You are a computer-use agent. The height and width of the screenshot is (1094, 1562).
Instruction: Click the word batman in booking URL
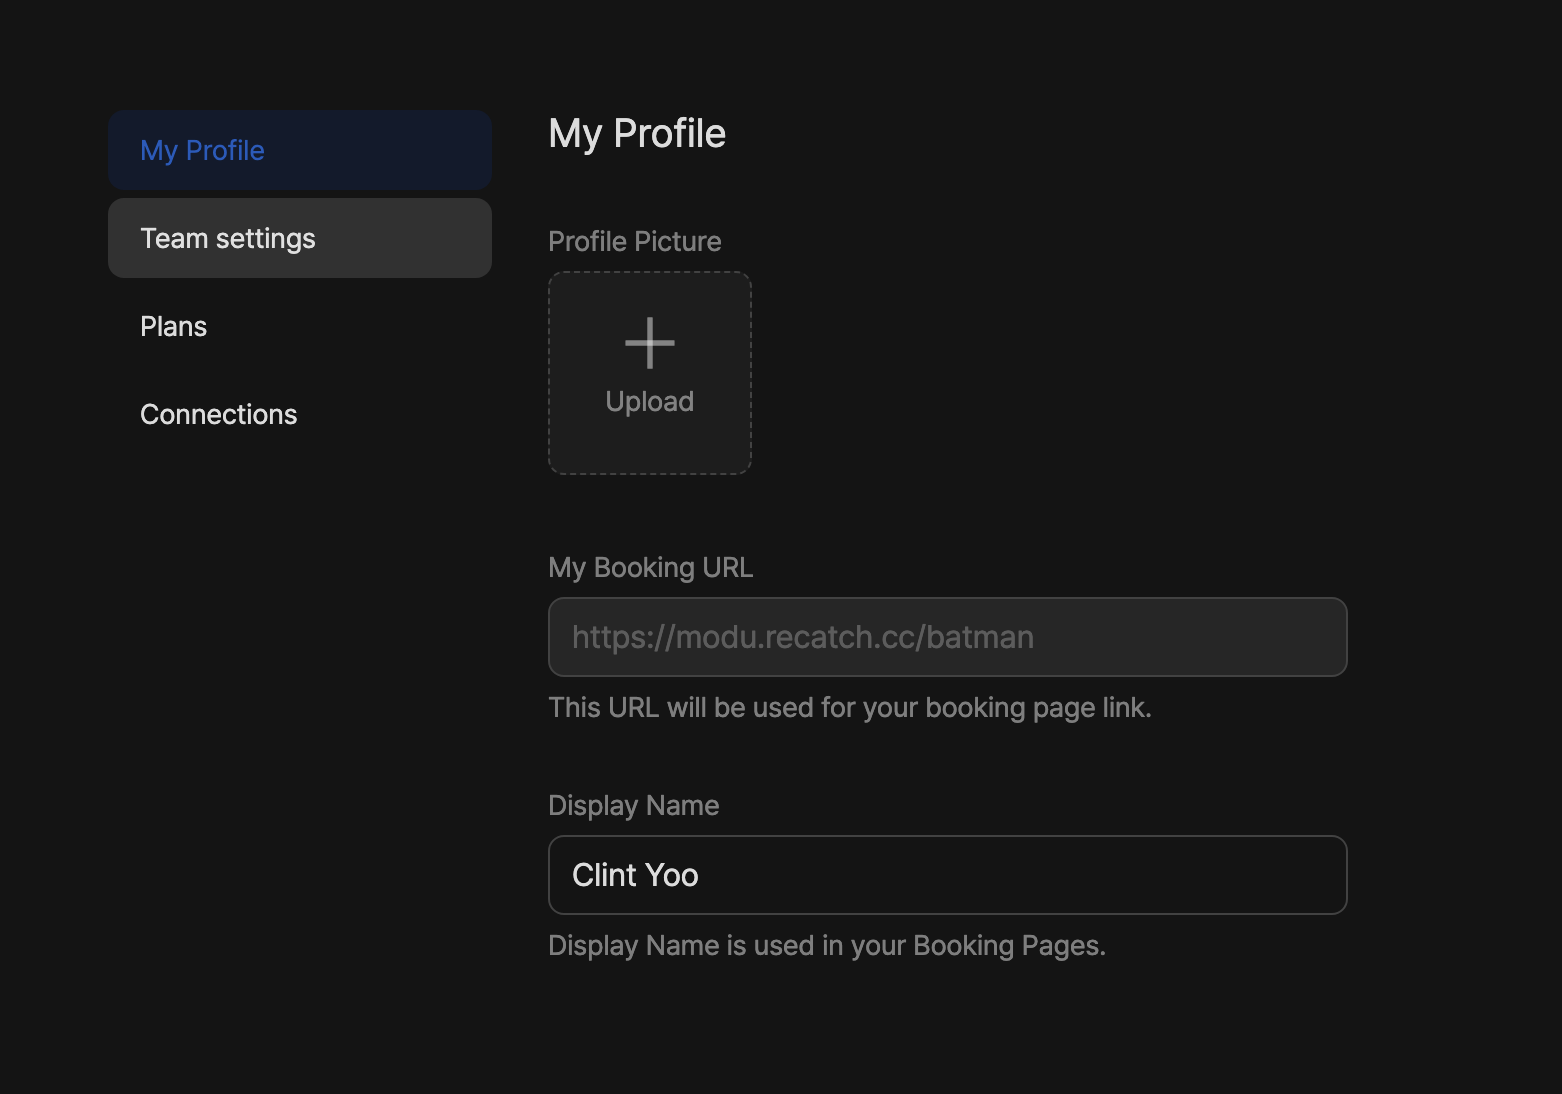[979, 638]
